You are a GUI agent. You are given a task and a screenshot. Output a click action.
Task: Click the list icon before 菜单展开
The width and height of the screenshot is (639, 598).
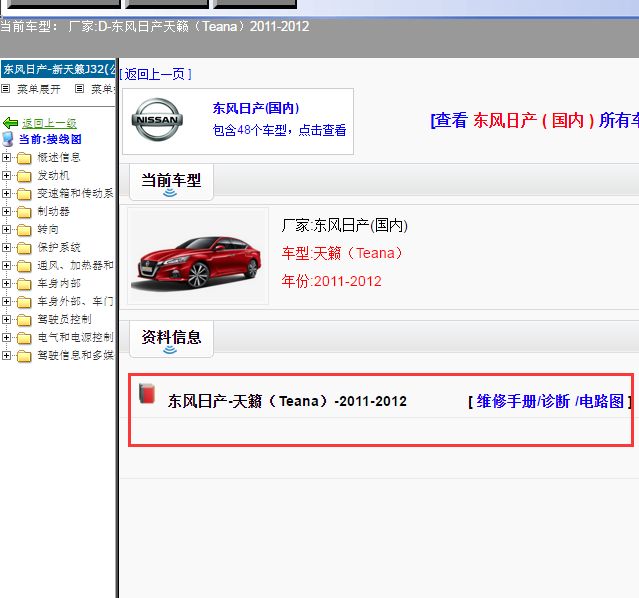[6, 88]
